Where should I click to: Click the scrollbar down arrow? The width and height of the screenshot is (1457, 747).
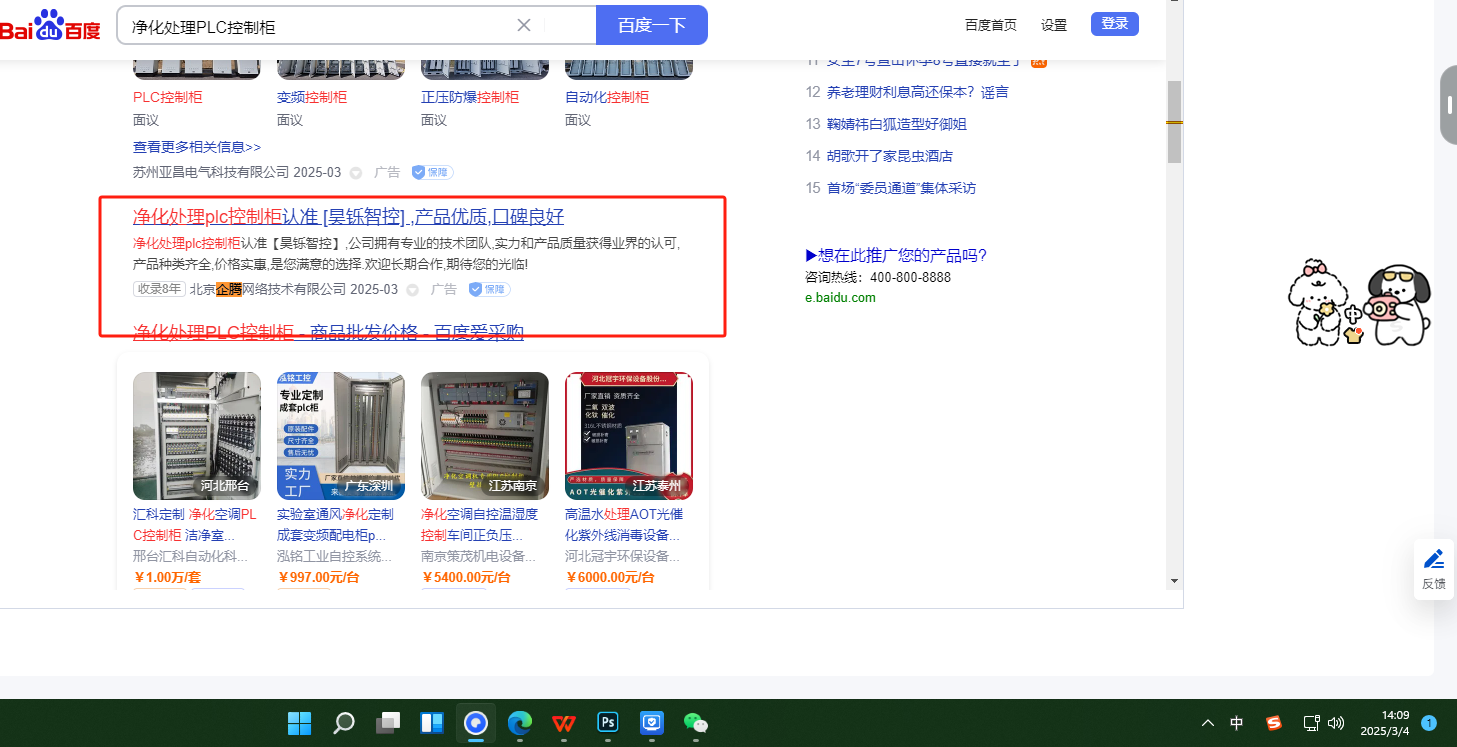point(1175,581)
